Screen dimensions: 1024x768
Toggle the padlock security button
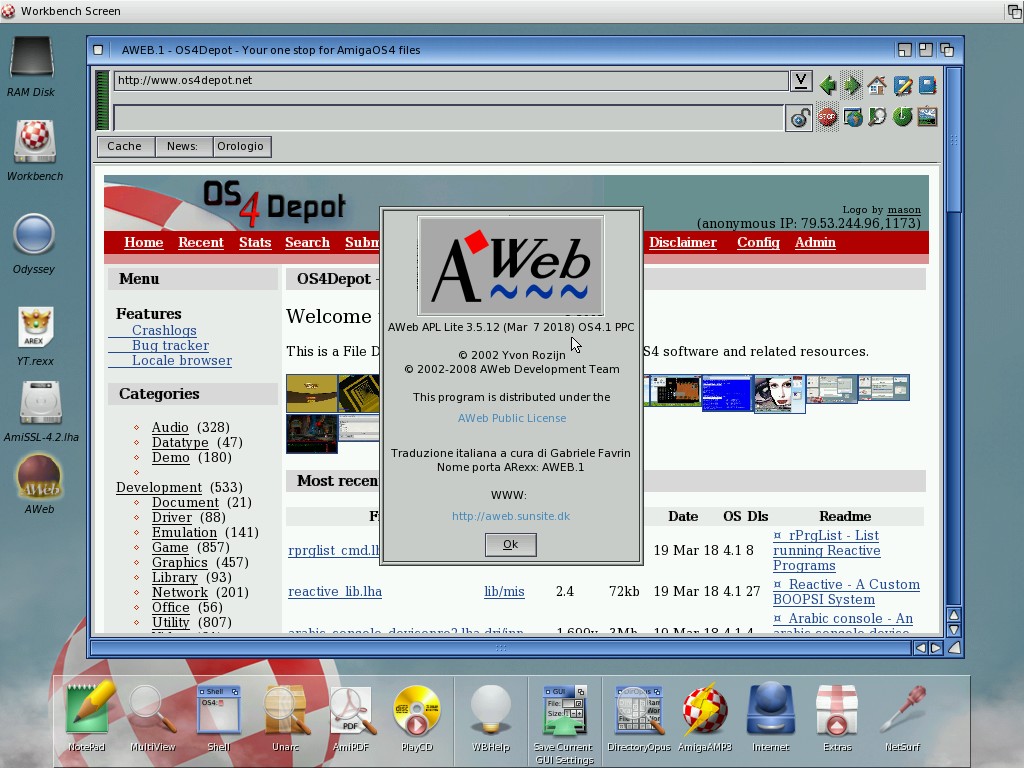pos(800,119)
